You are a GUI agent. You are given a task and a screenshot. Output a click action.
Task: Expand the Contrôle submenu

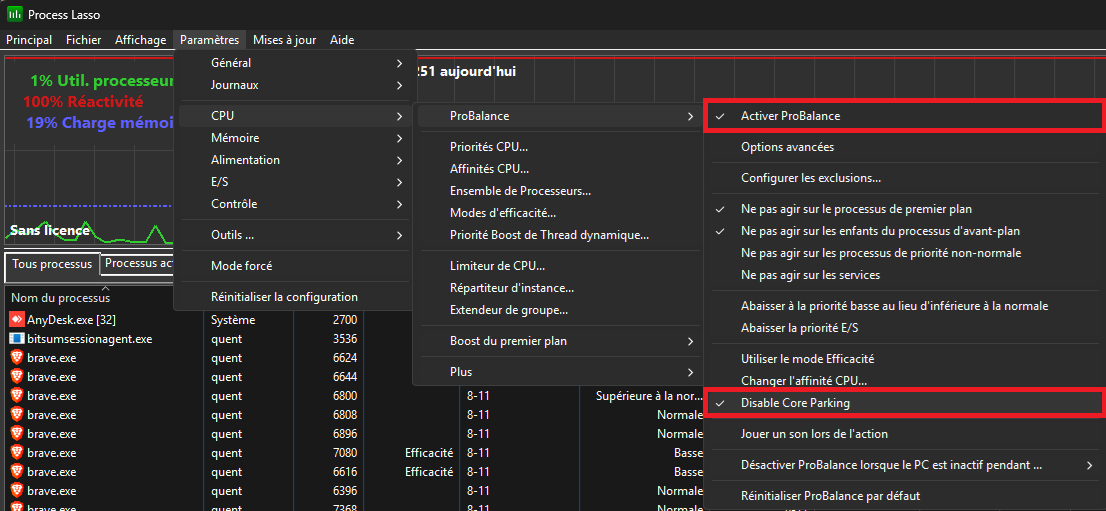pyautogui.click(x=293, y=204)
